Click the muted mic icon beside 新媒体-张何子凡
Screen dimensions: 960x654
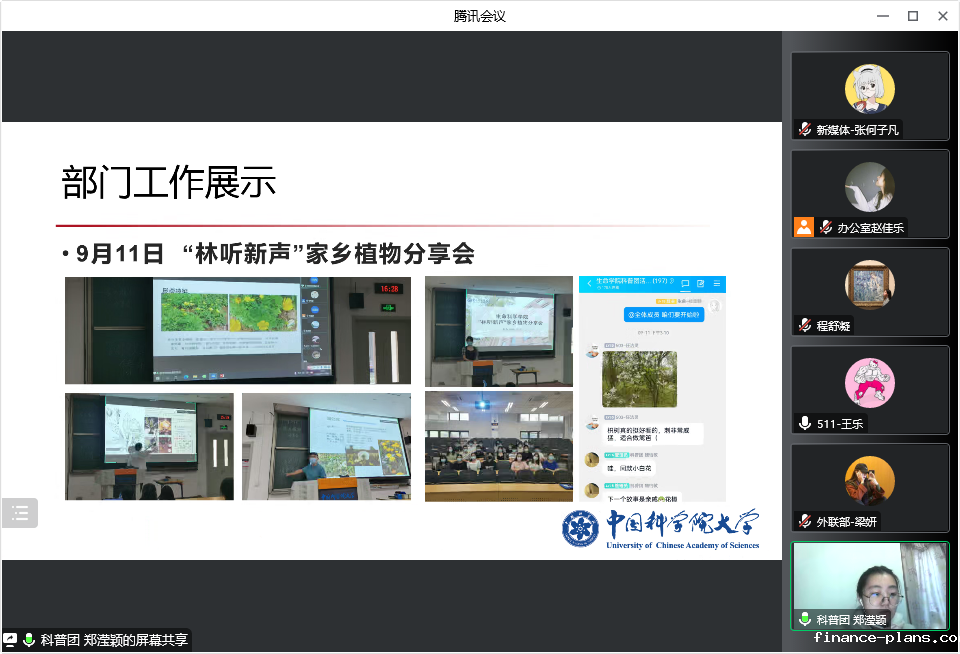coord(805,130)
